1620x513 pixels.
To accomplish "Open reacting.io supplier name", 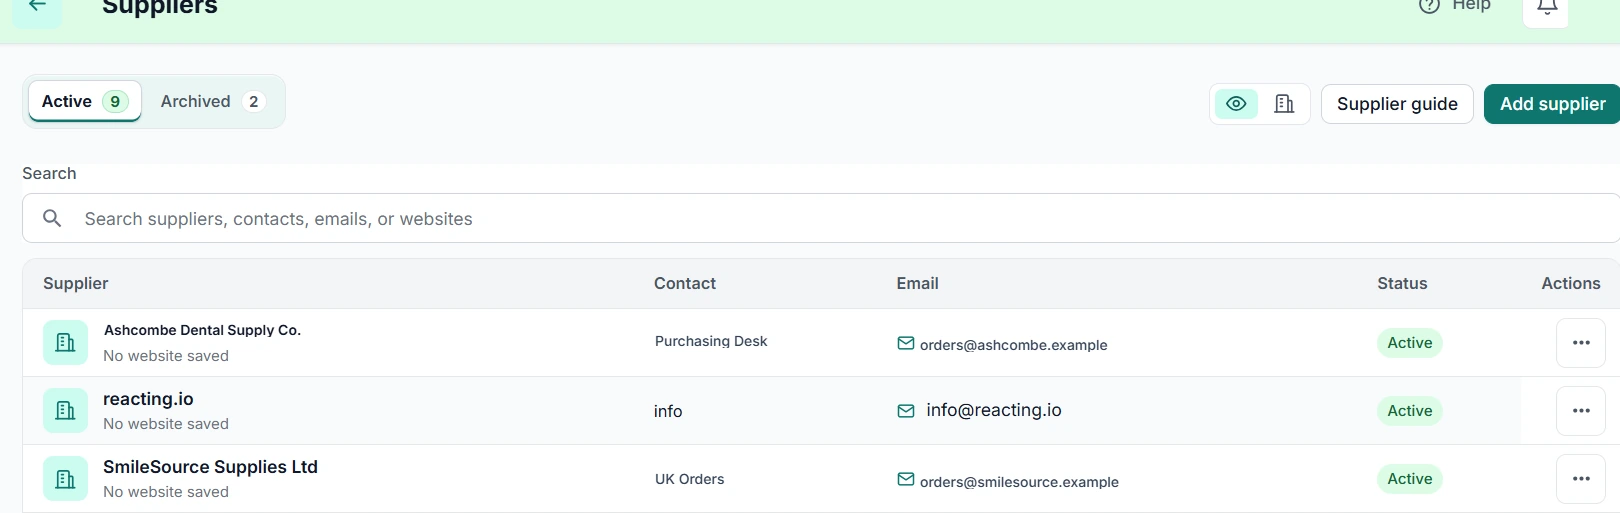I will [148, 398].
